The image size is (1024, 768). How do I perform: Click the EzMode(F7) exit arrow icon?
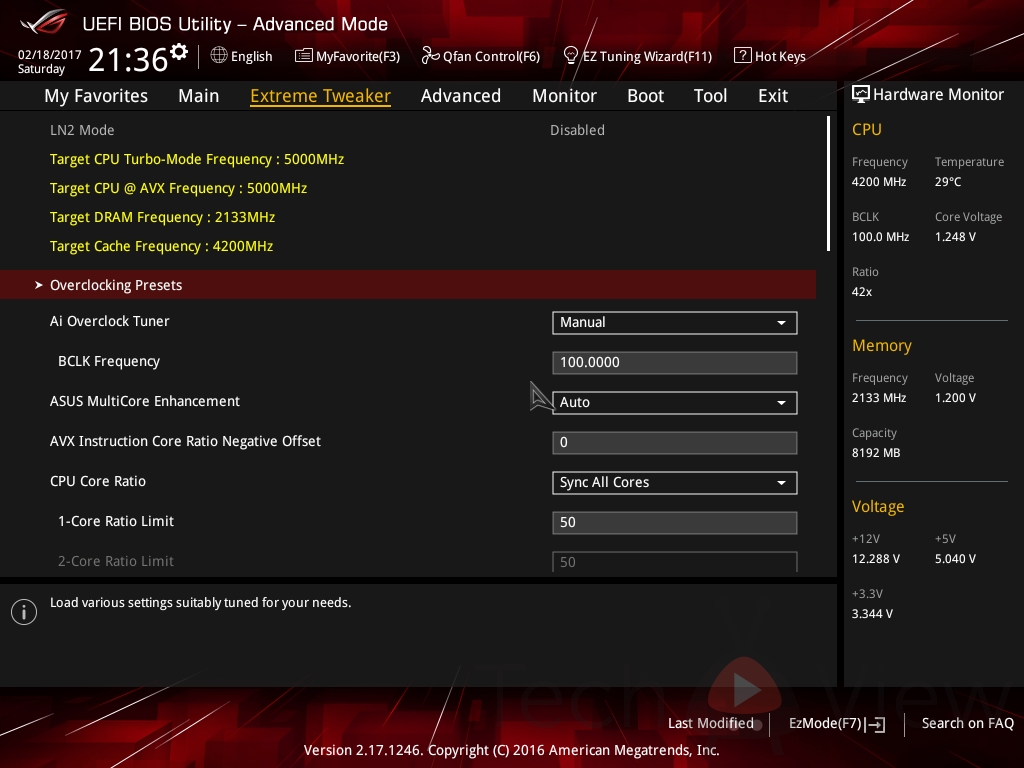[876, 724]
